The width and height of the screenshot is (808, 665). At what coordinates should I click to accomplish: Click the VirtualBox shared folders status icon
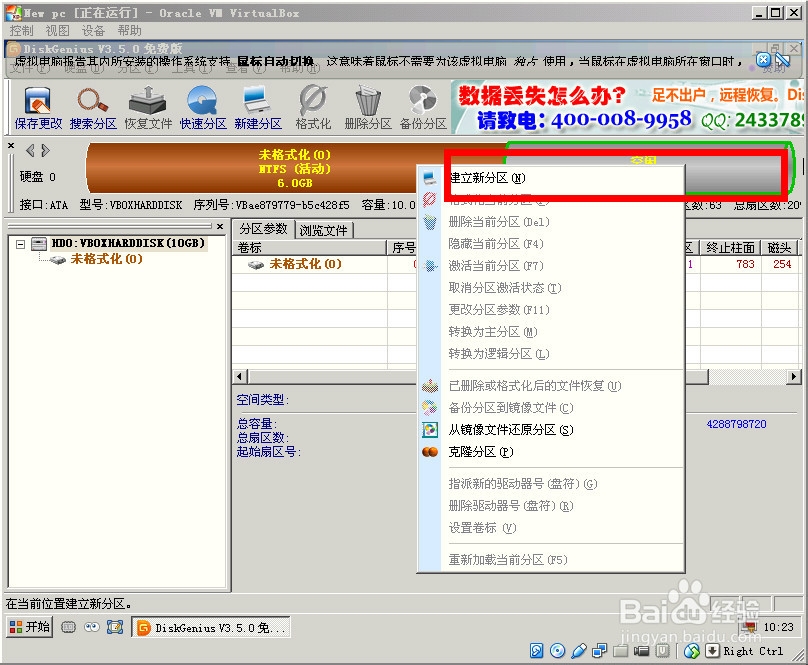coord(620,652)
